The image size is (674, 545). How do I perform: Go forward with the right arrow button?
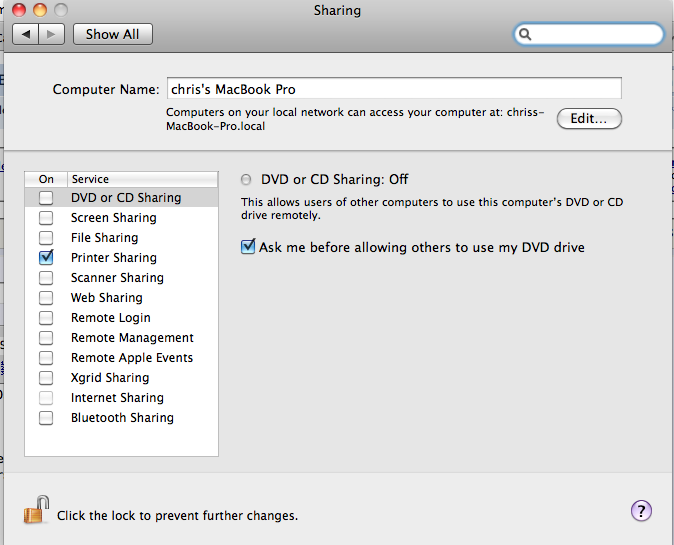(52, 34)
